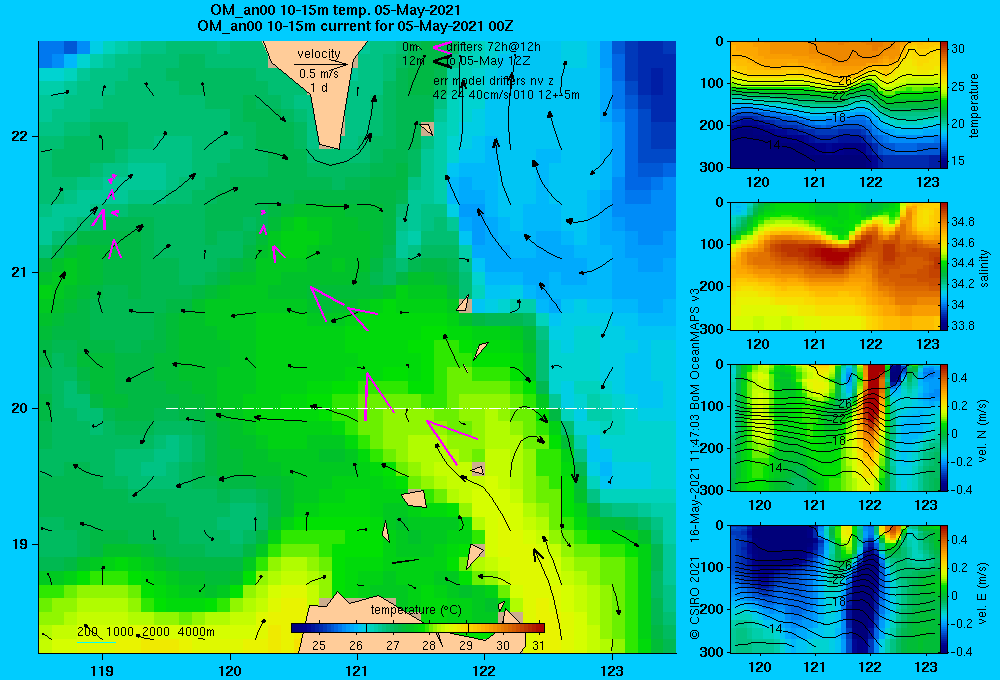Click the '33.8' salinity color bar tick
The height and width of the screenshot is (680, 1000).
[962, 326]
